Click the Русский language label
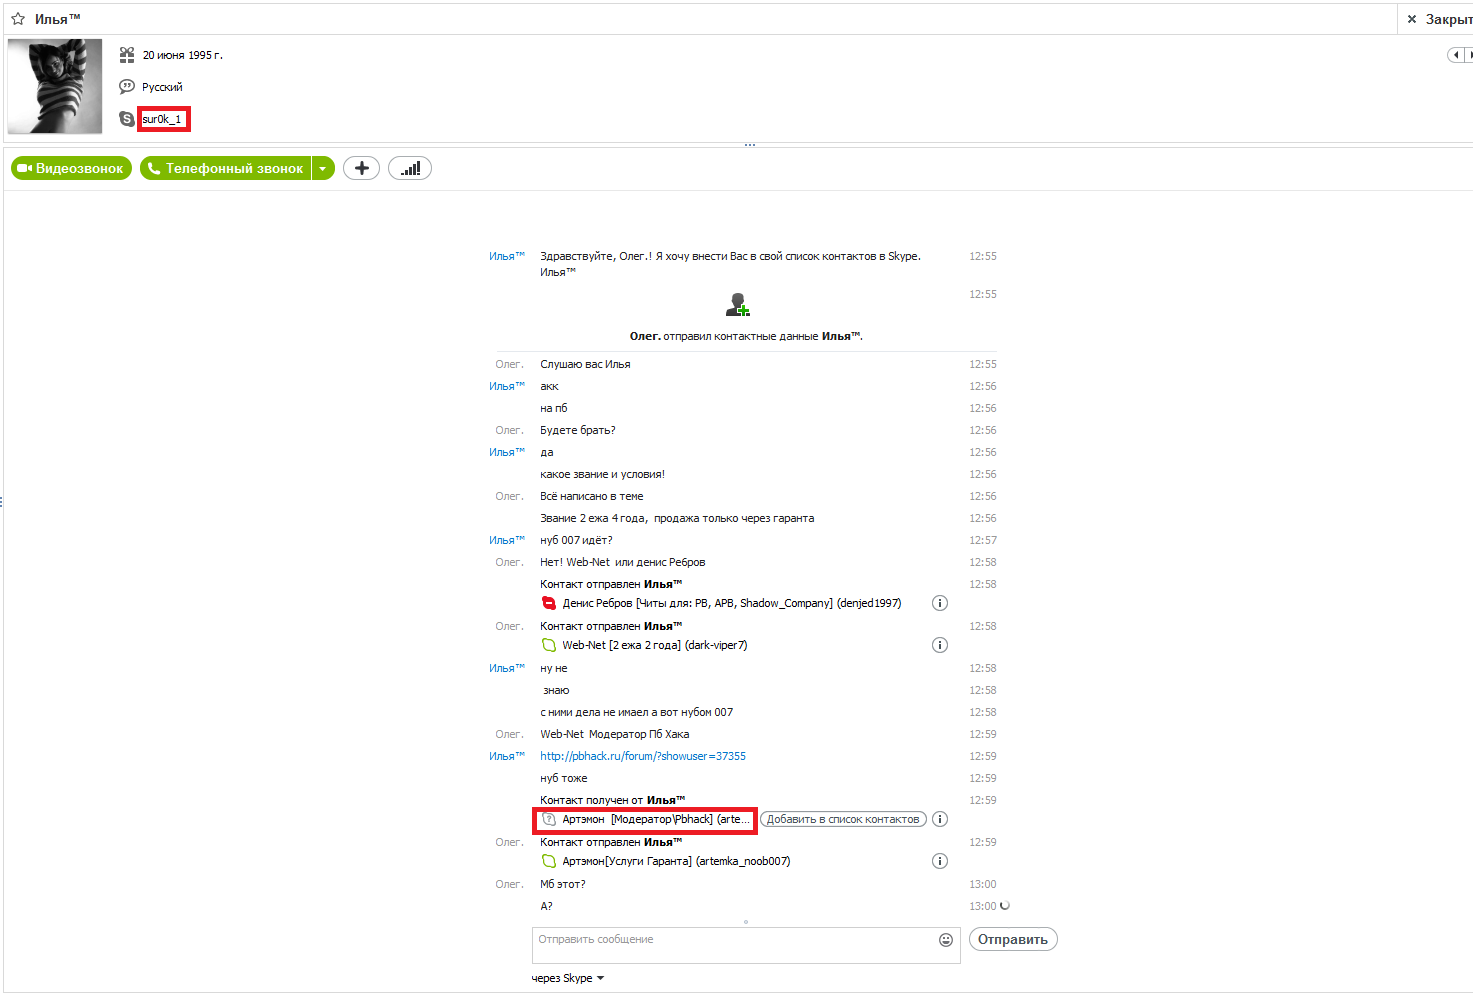 [162, 87]
